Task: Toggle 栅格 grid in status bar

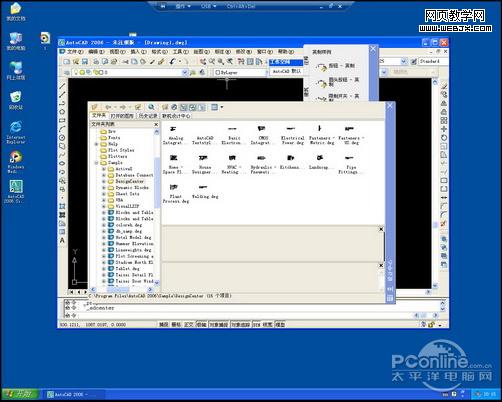Action: pos(176,324)
